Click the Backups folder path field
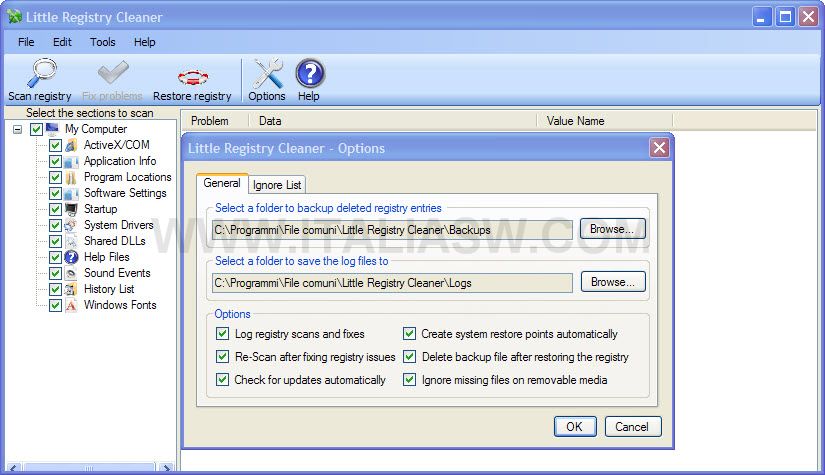This screenshot has width=825, height=475. pyautogui.click(x=392, y=230)
